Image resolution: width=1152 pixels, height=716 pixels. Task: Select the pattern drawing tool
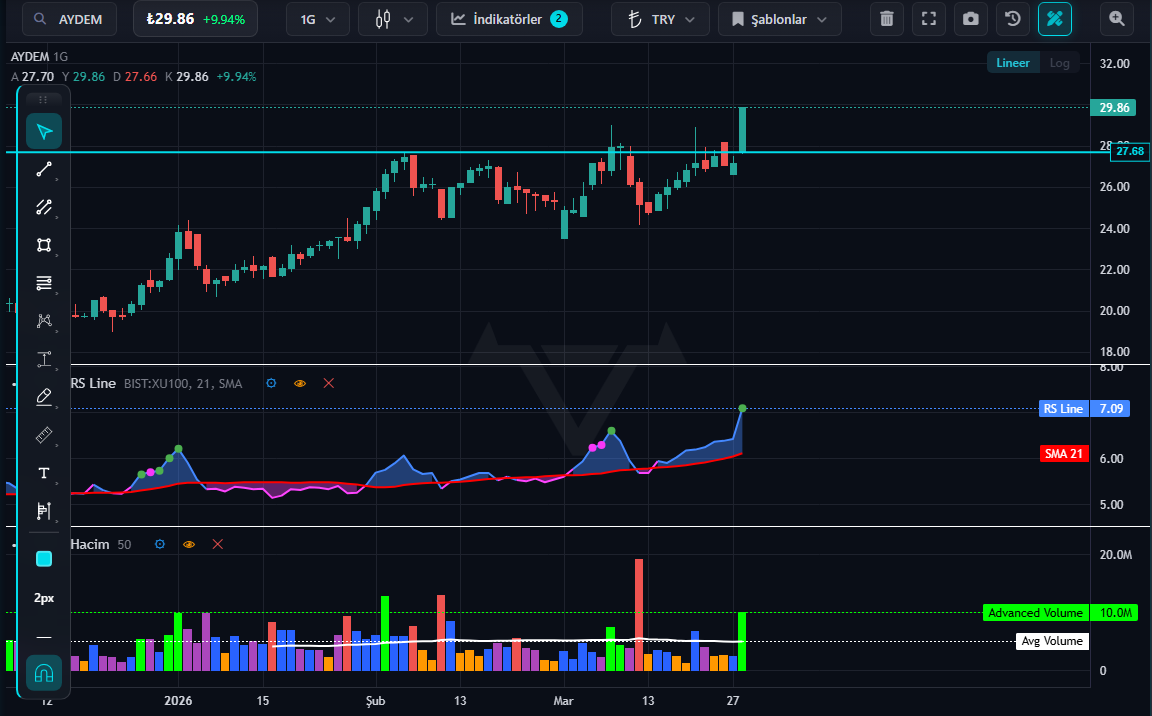[44, 321]
